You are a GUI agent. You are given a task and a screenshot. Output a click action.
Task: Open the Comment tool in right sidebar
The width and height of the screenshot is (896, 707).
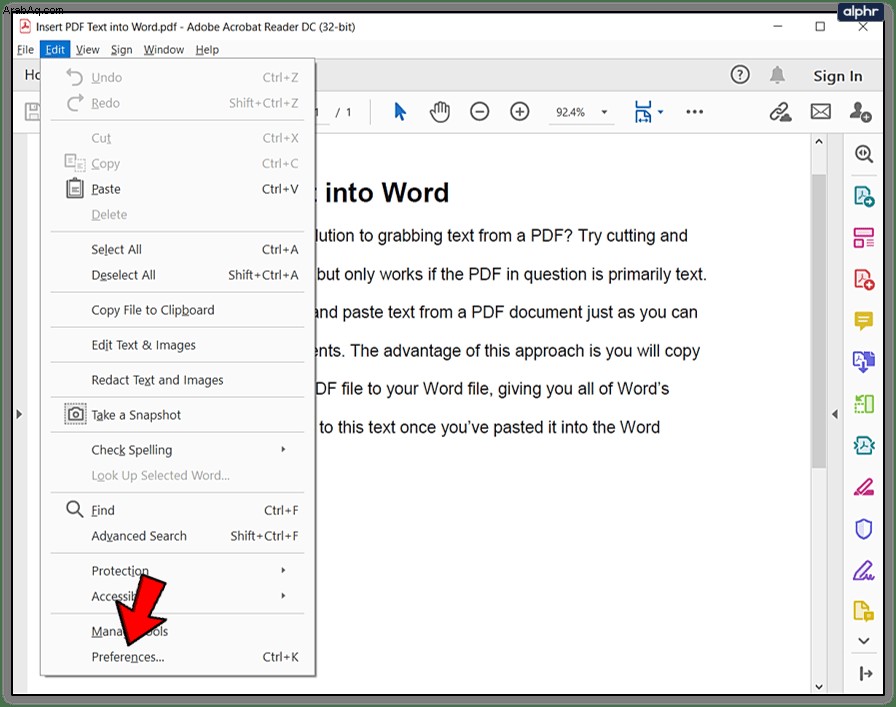[x=863, y=321]
